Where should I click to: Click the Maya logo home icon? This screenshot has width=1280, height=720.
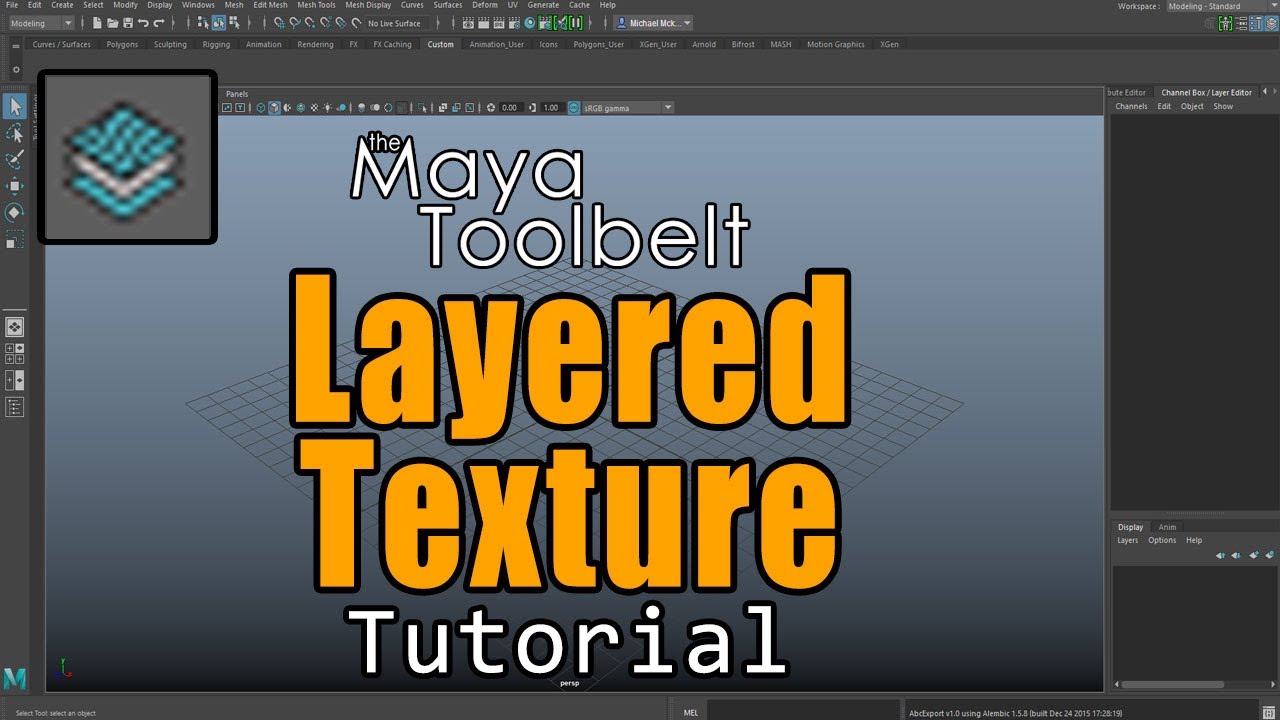point(15,678)
